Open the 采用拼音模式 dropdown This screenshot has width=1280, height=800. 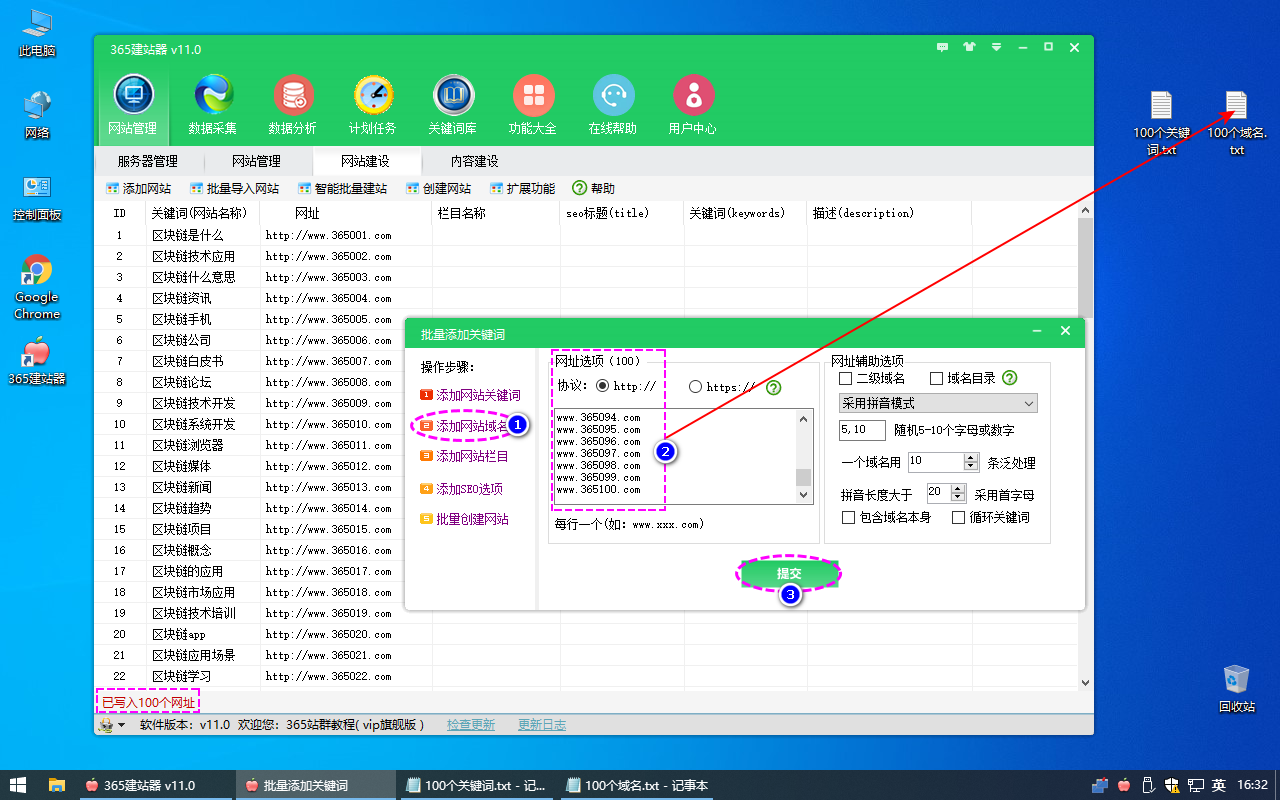pos(938,403)
